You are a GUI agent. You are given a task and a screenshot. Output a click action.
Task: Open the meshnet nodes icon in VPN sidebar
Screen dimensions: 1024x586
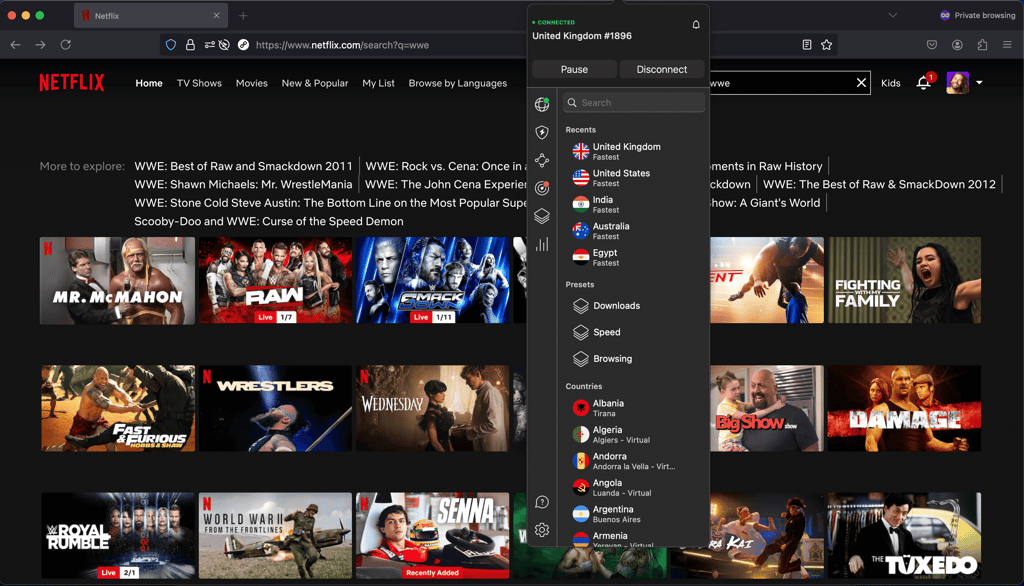coord(542,160)
